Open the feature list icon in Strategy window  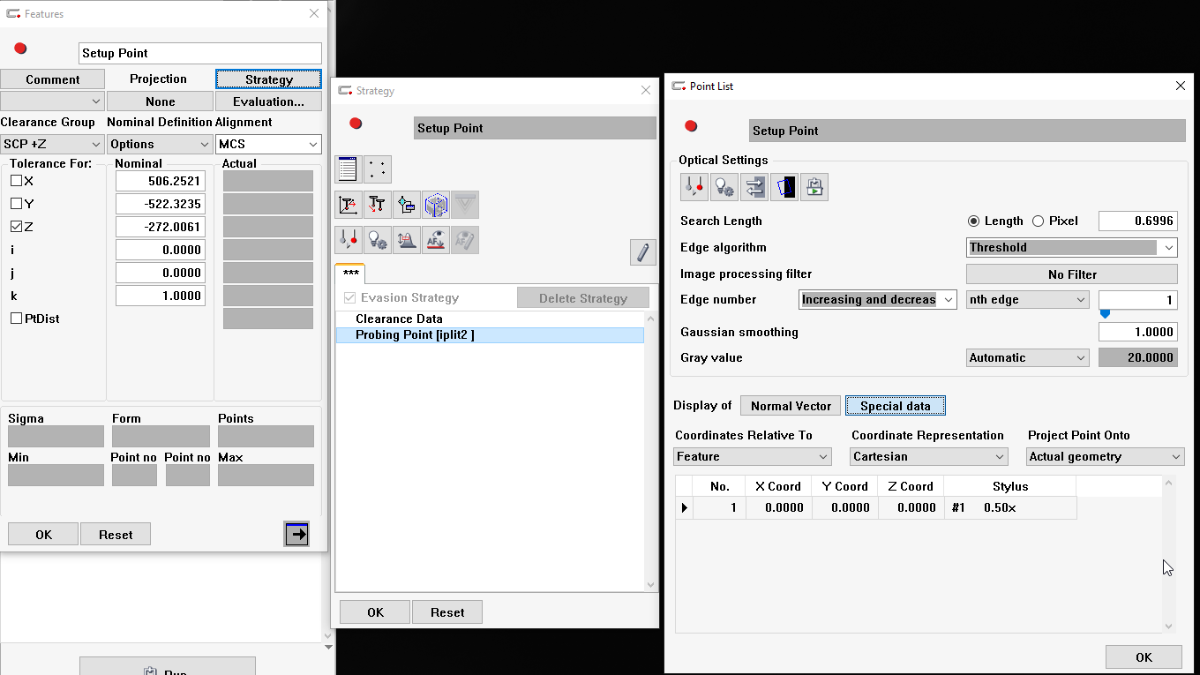tap(348, 169)
